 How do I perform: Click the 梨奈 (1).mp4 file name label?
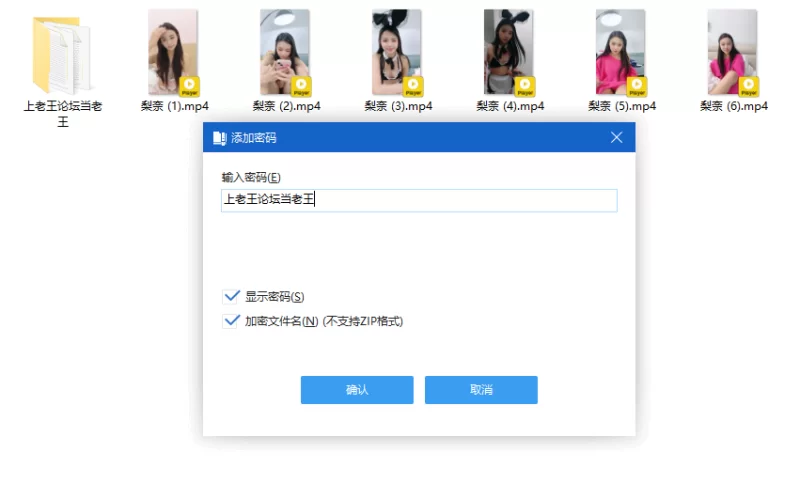[174, 106]
